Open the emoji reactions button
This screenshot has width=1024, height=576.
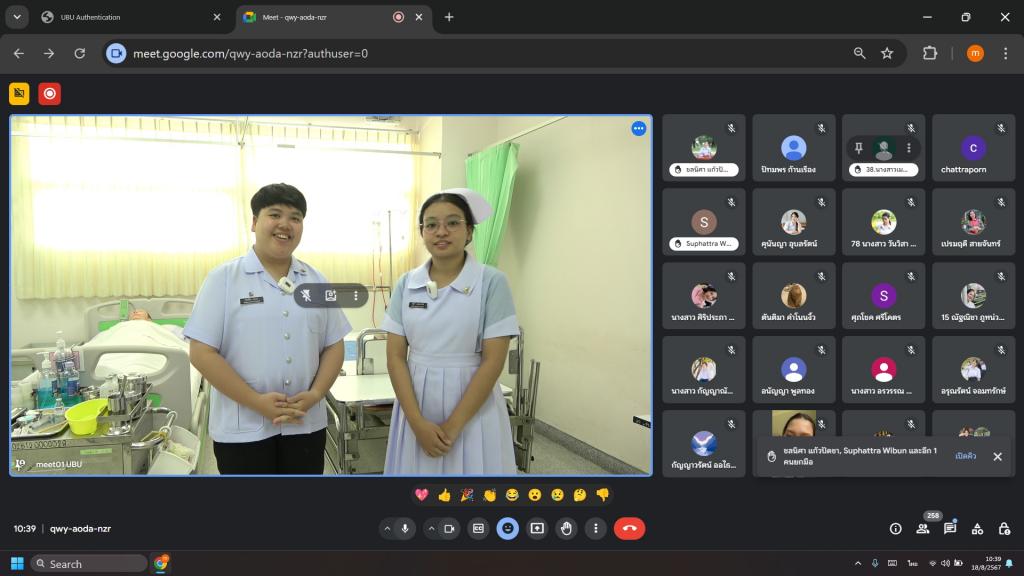click(x=508, y=528)
